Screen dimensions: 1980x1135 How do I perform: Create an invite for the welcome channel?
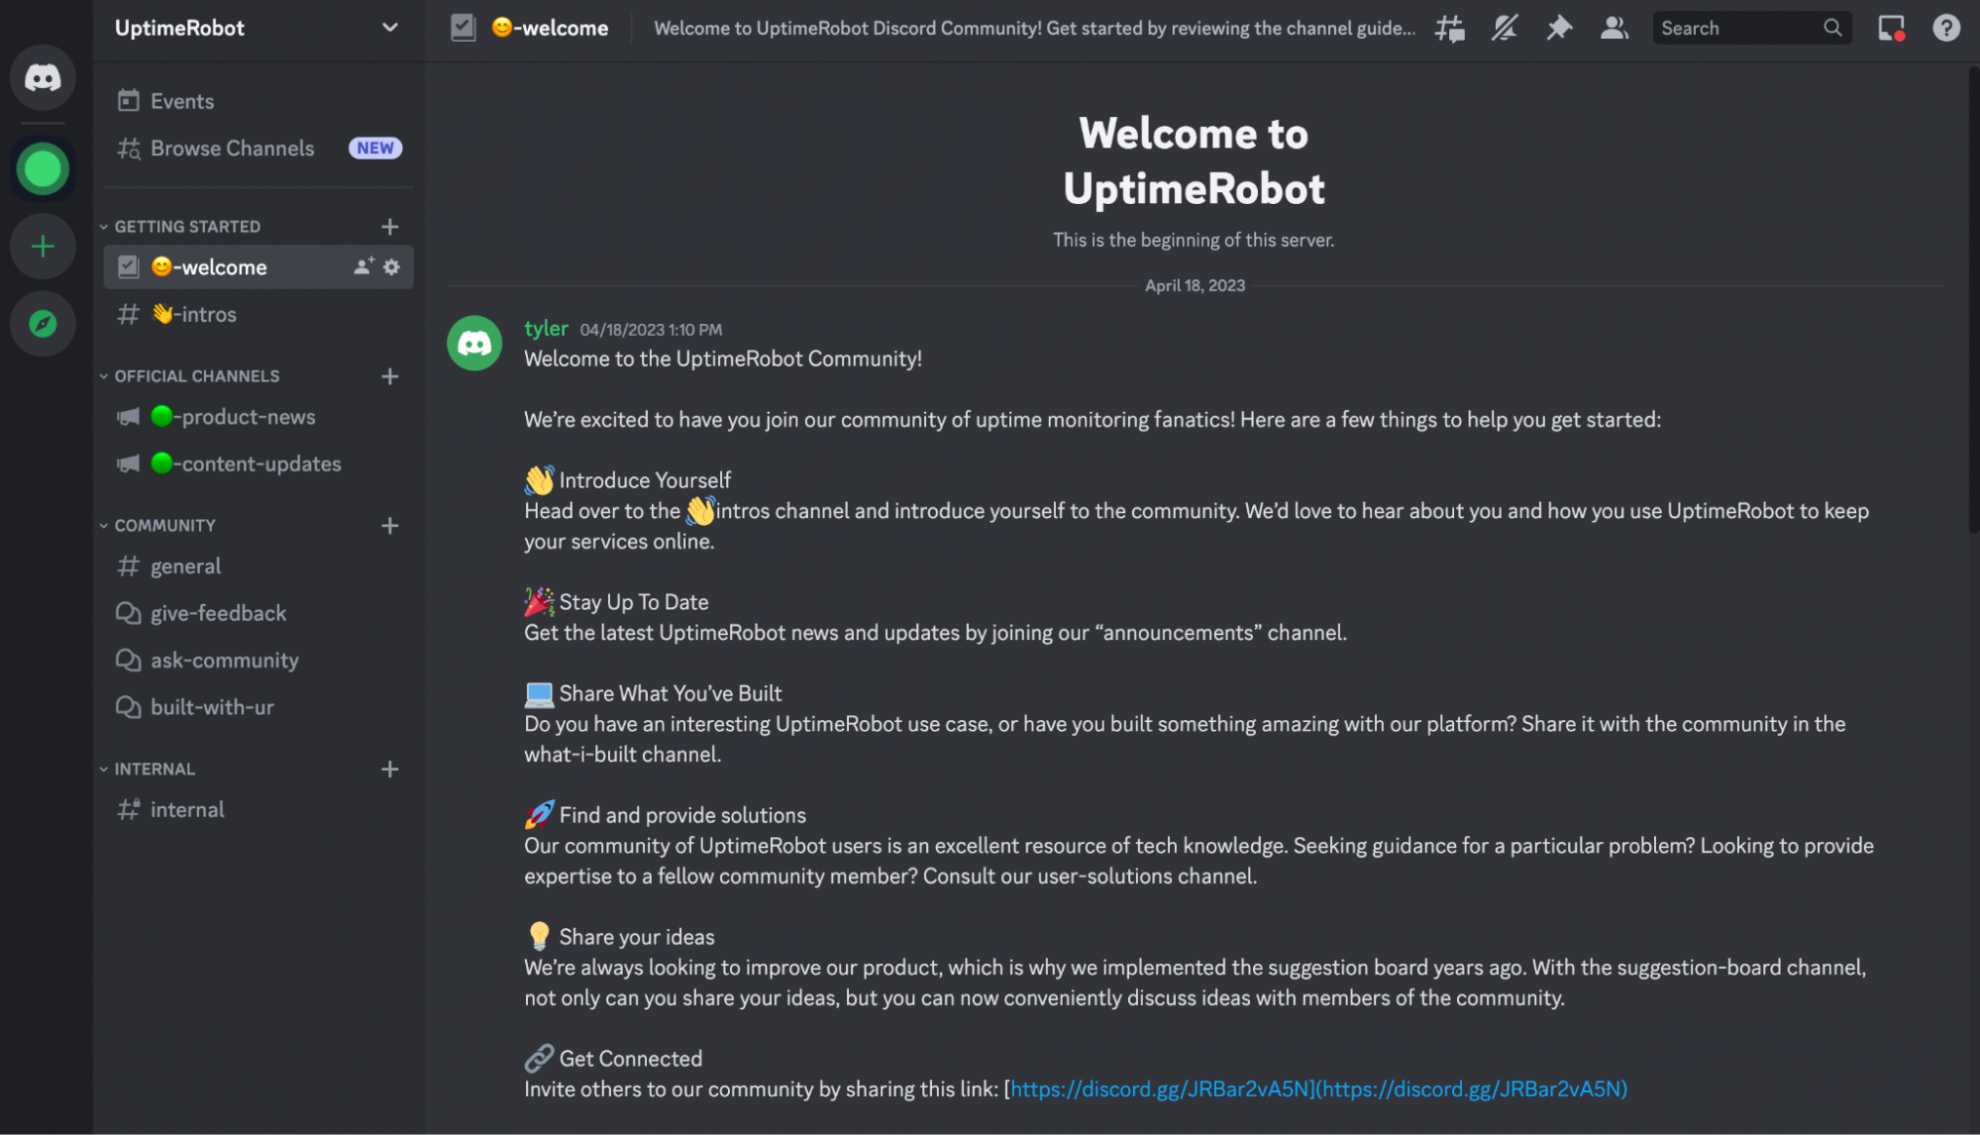(x=360, y=267)
